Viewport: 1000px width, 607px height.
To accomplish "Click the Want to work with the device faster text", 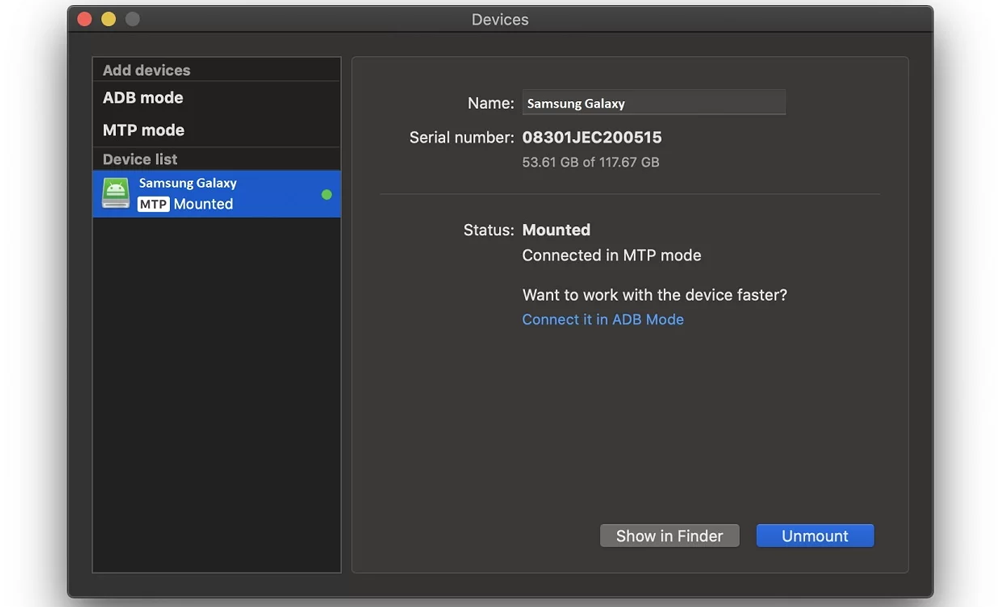I will [x=654, y=295].
